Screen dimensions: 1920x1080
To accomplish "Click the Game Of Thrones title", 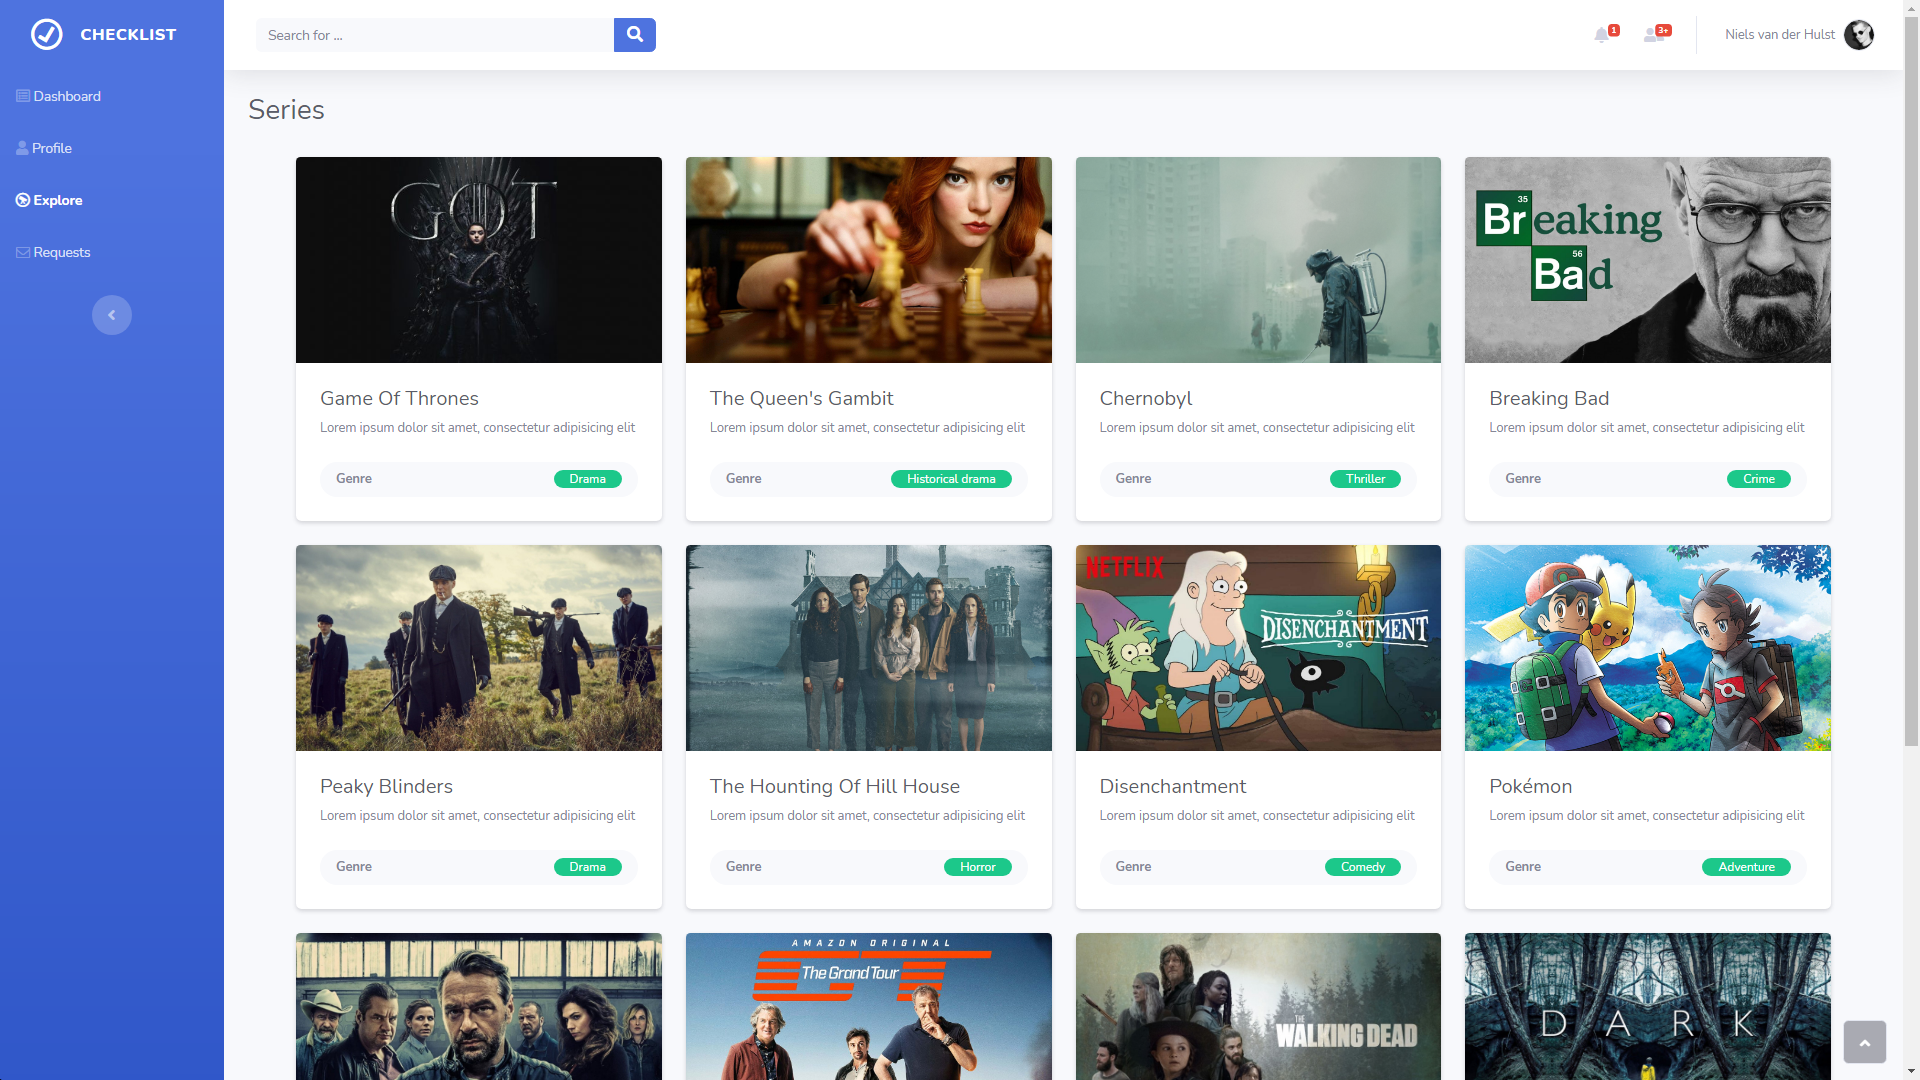I will (399, 398).
